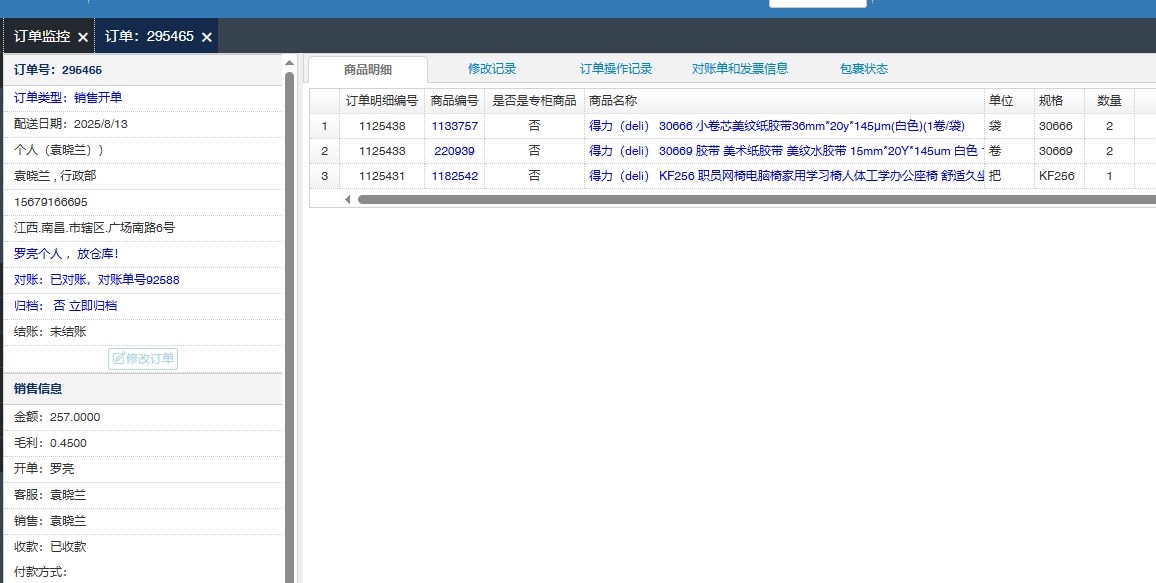Open product number 1182542

click(454, 176)
